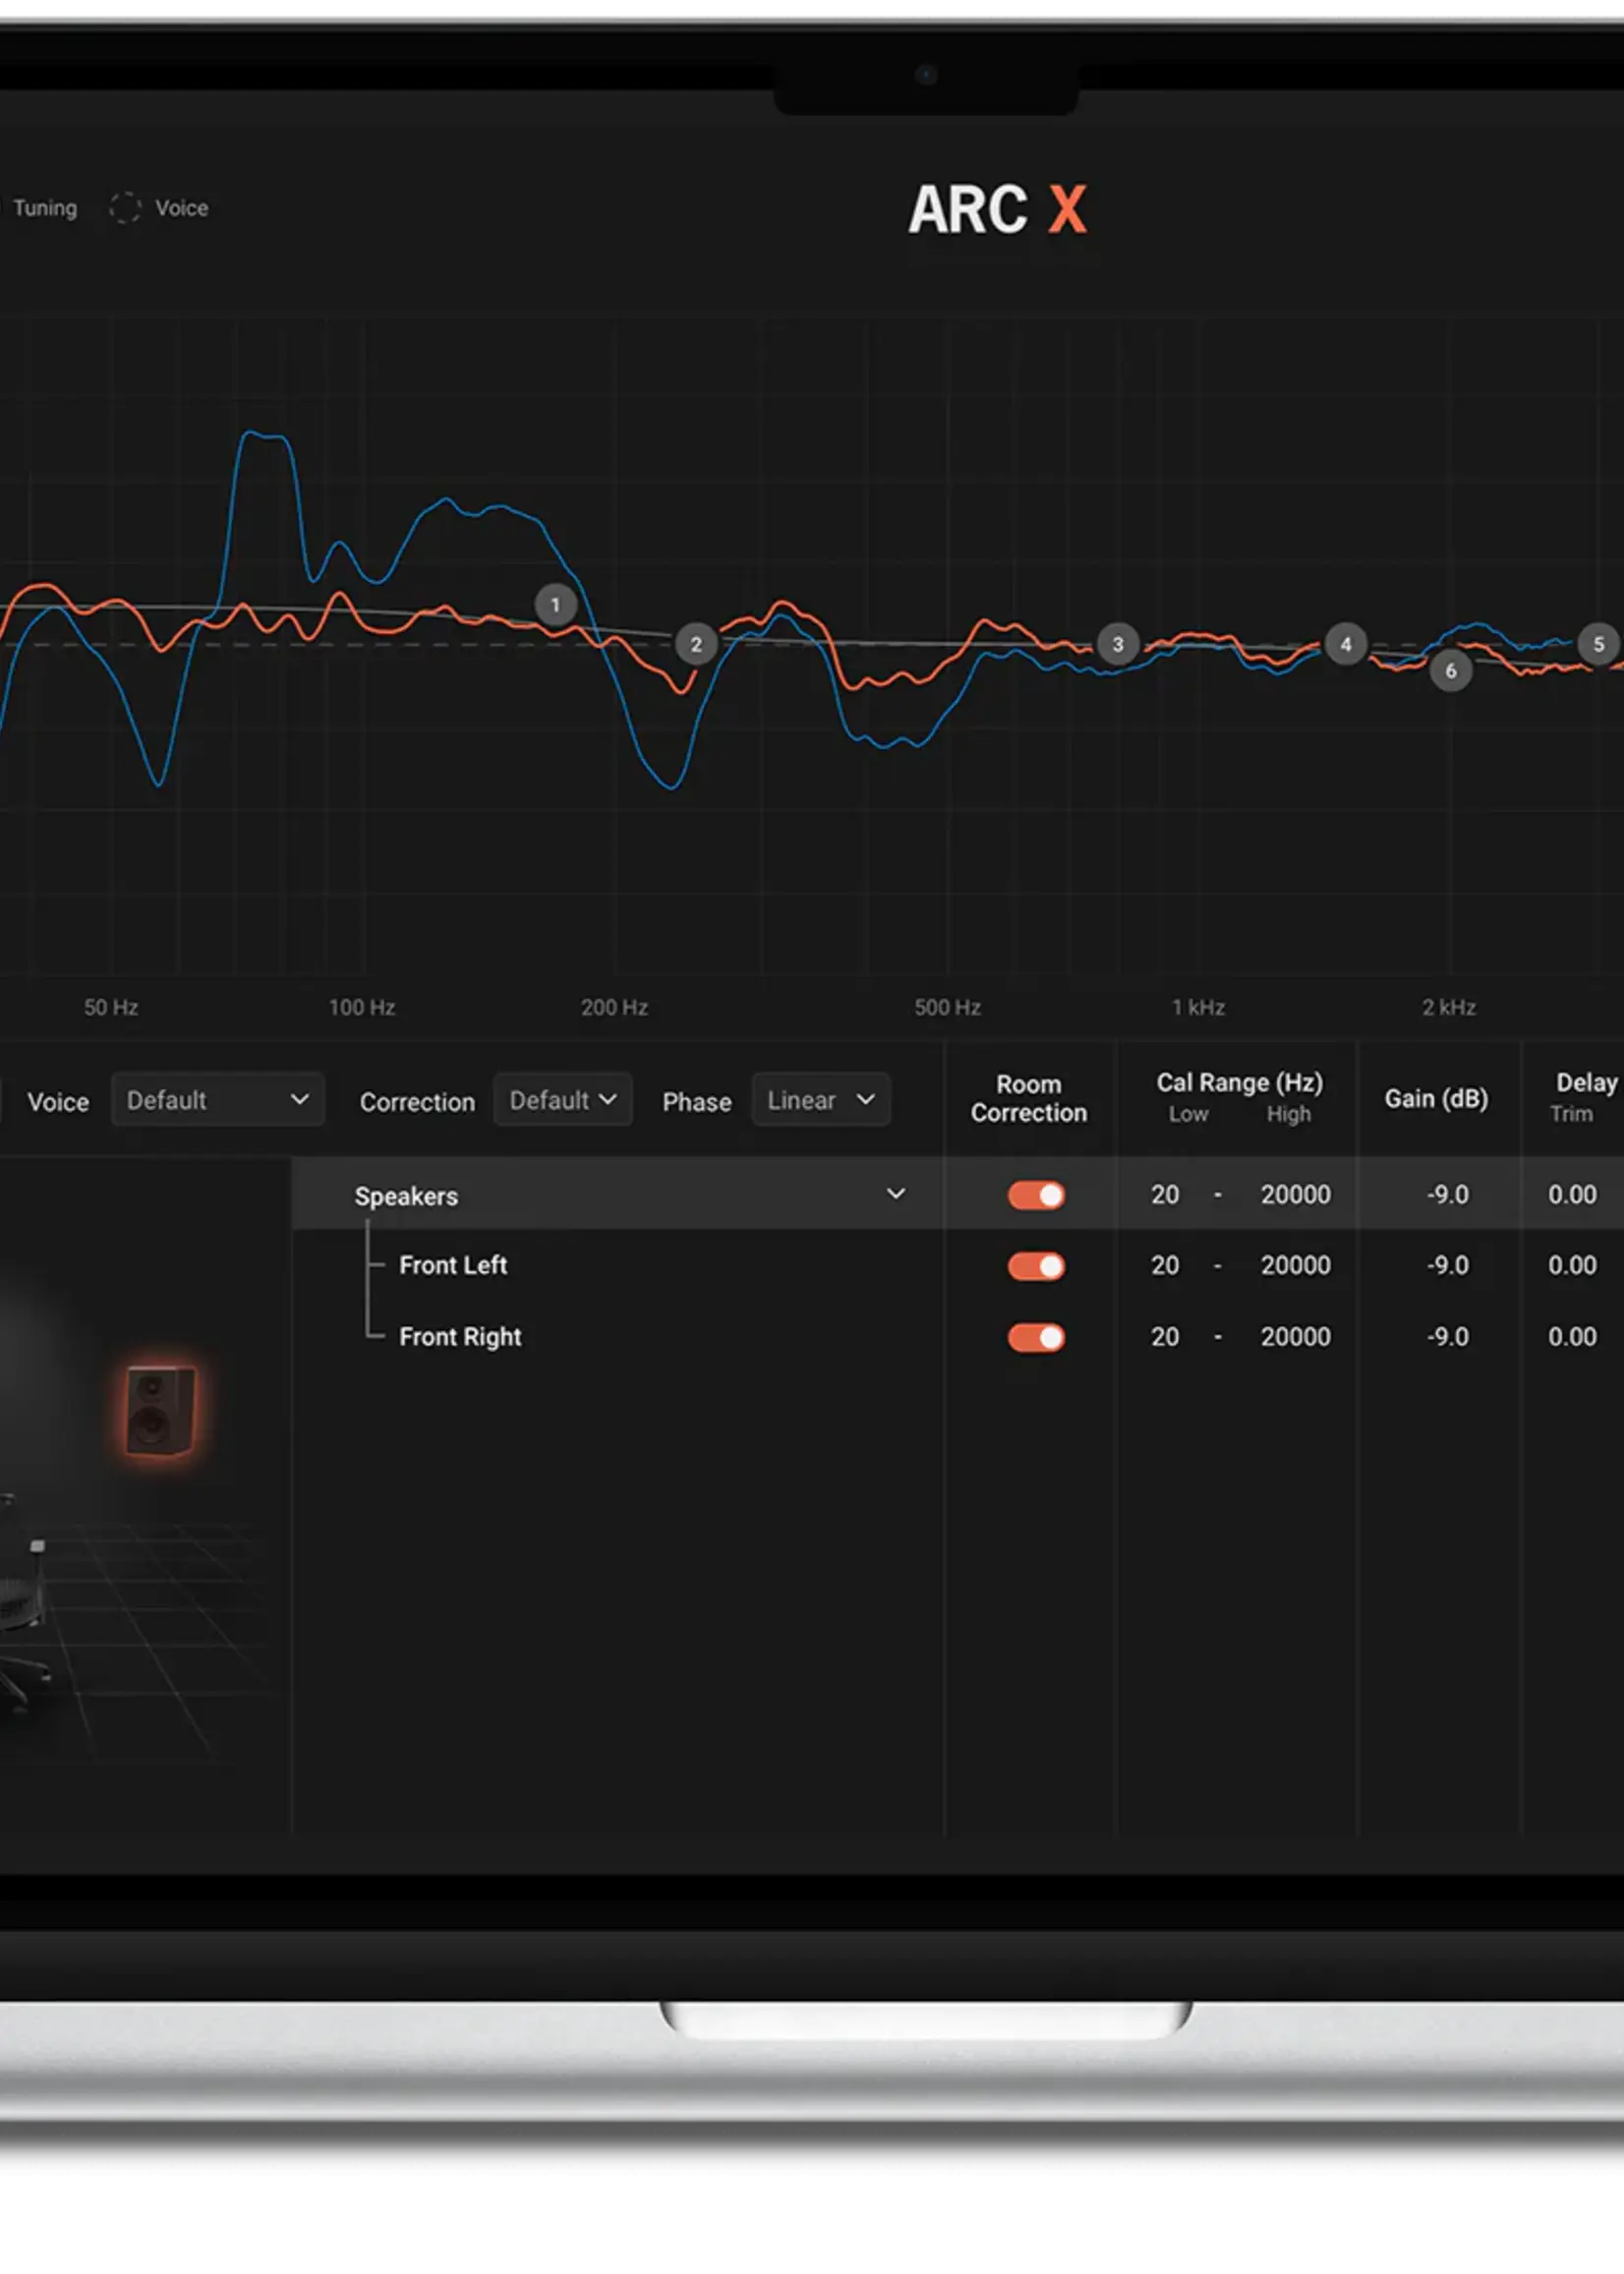Viewport: 1624px width, 2274px height.
Task: Toggle Room Correction for Front Right
Action: 1036,1337
